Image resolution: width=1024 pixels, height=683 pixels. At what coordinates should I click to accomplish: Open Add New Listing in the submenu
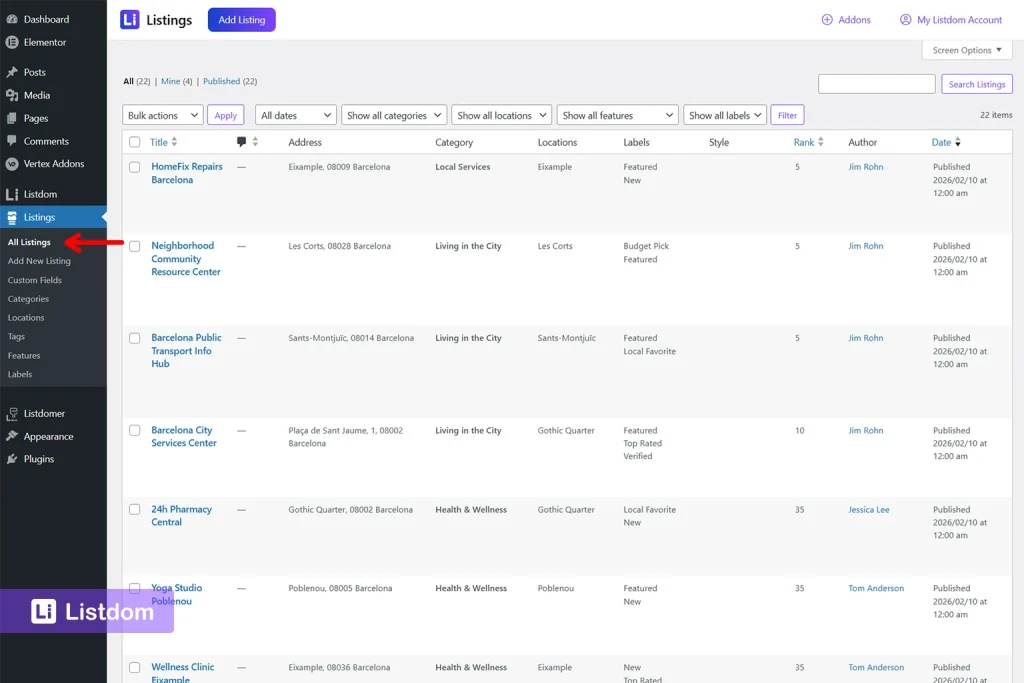click(39, 261)
